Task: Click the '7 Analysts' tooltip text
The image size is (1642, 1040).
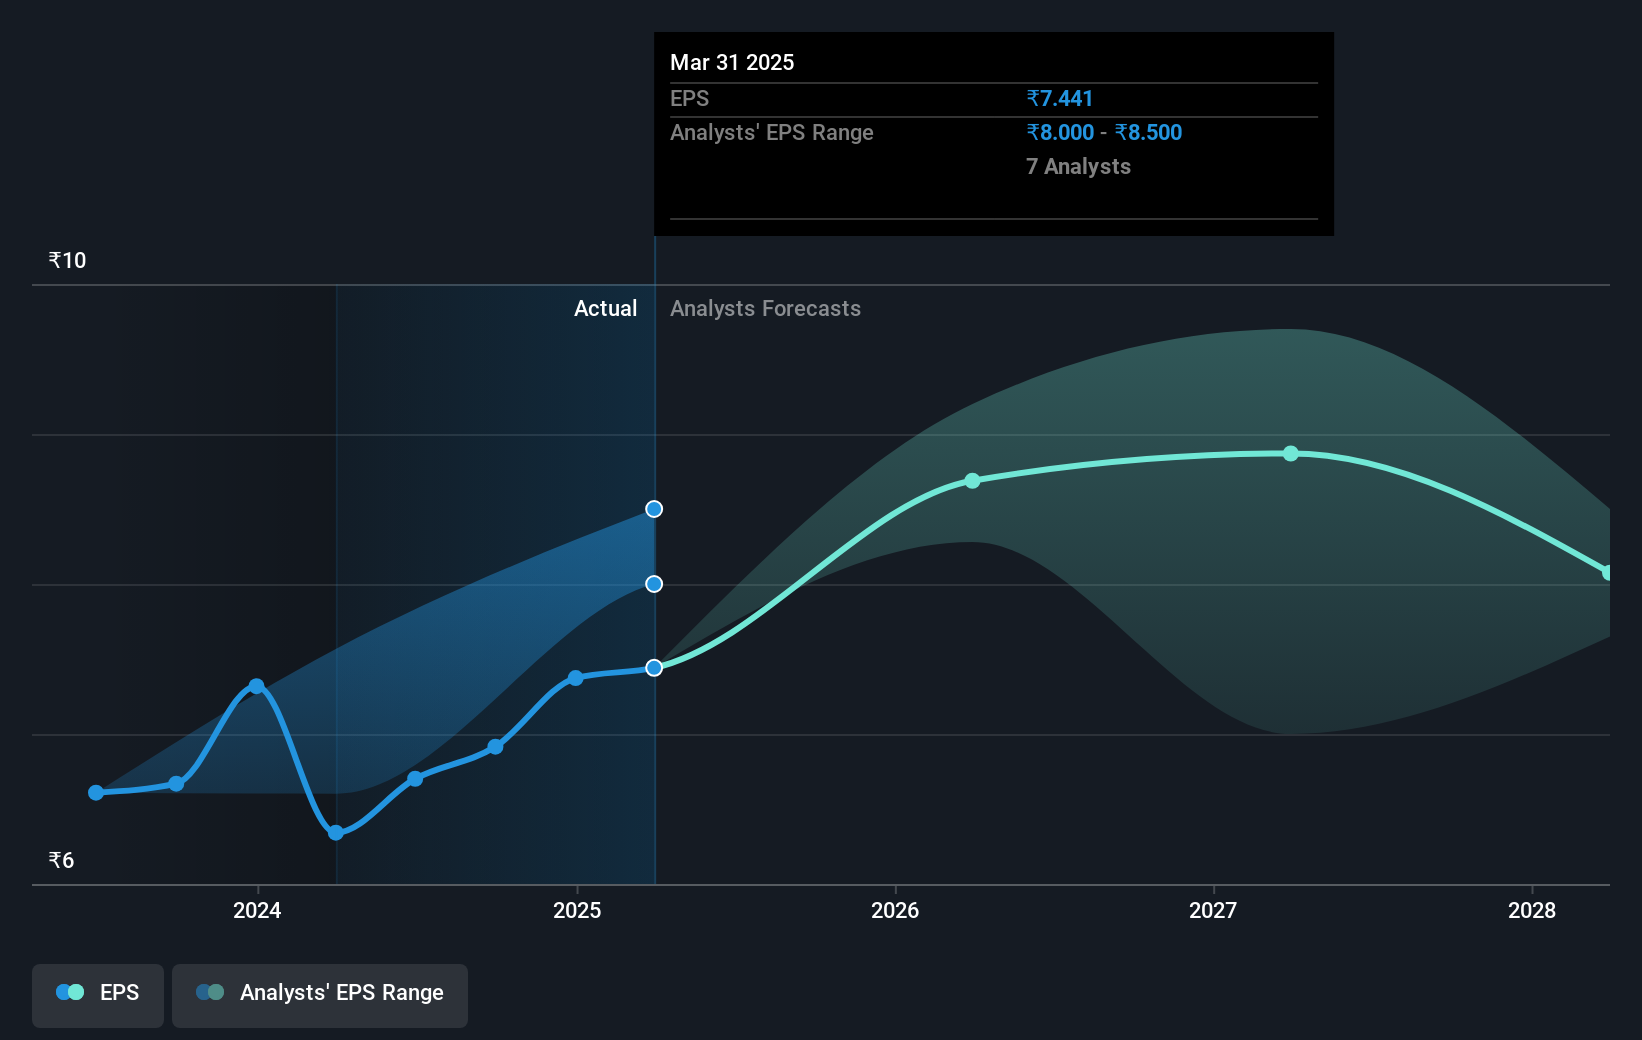Action: [1078, 167]
